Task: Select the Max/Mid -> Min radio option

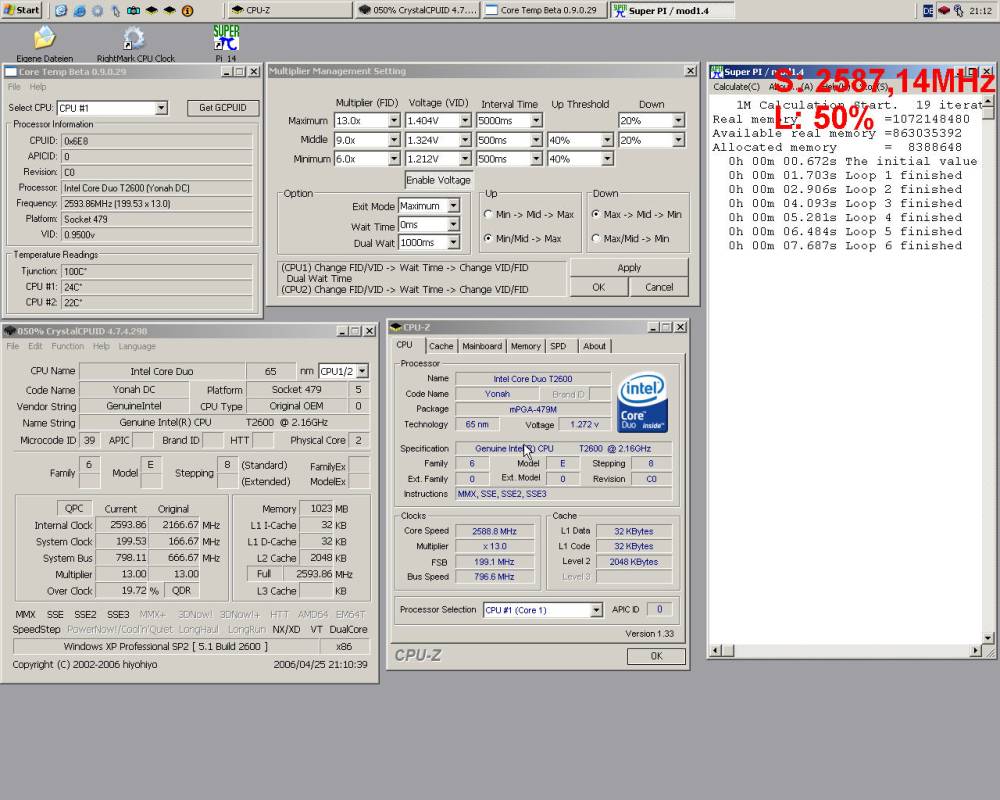Action: [596, 238]
